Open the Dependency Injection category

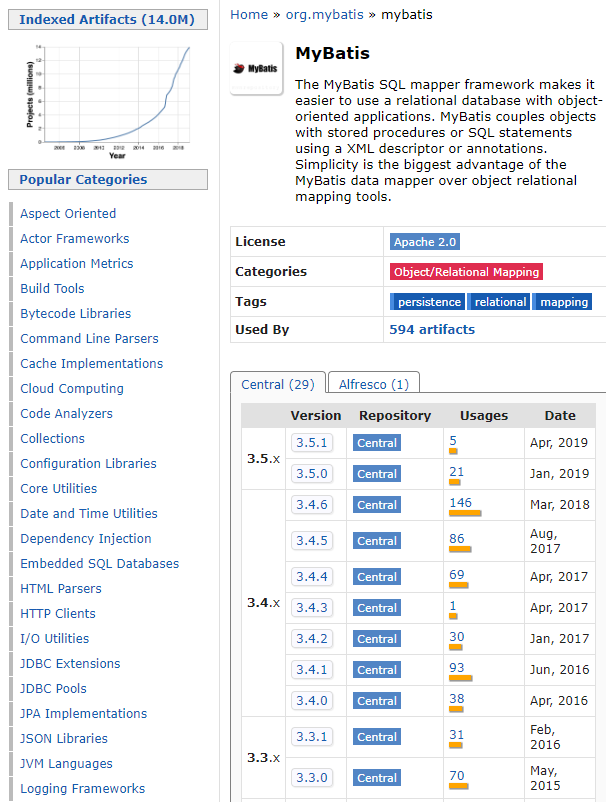[86, 539]
